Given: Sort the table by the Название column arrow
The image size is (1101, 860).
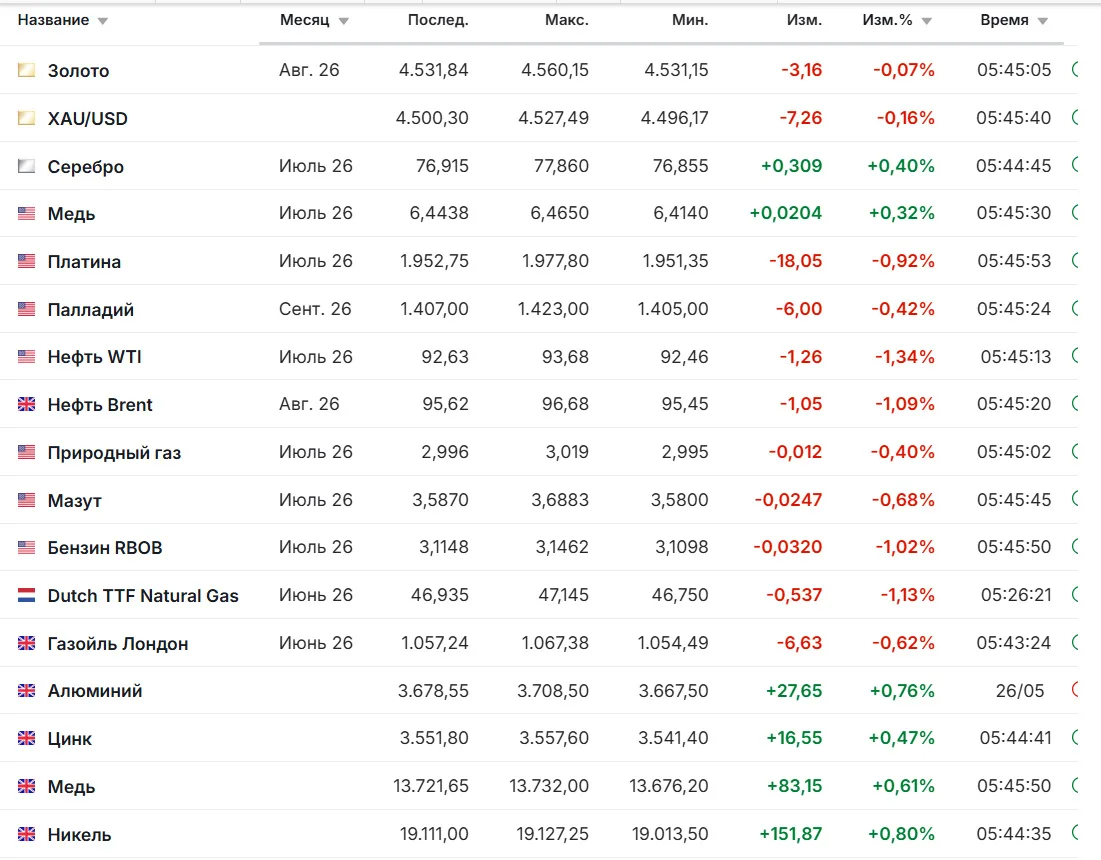Looking at the screenshot, I should click(103, 21).
